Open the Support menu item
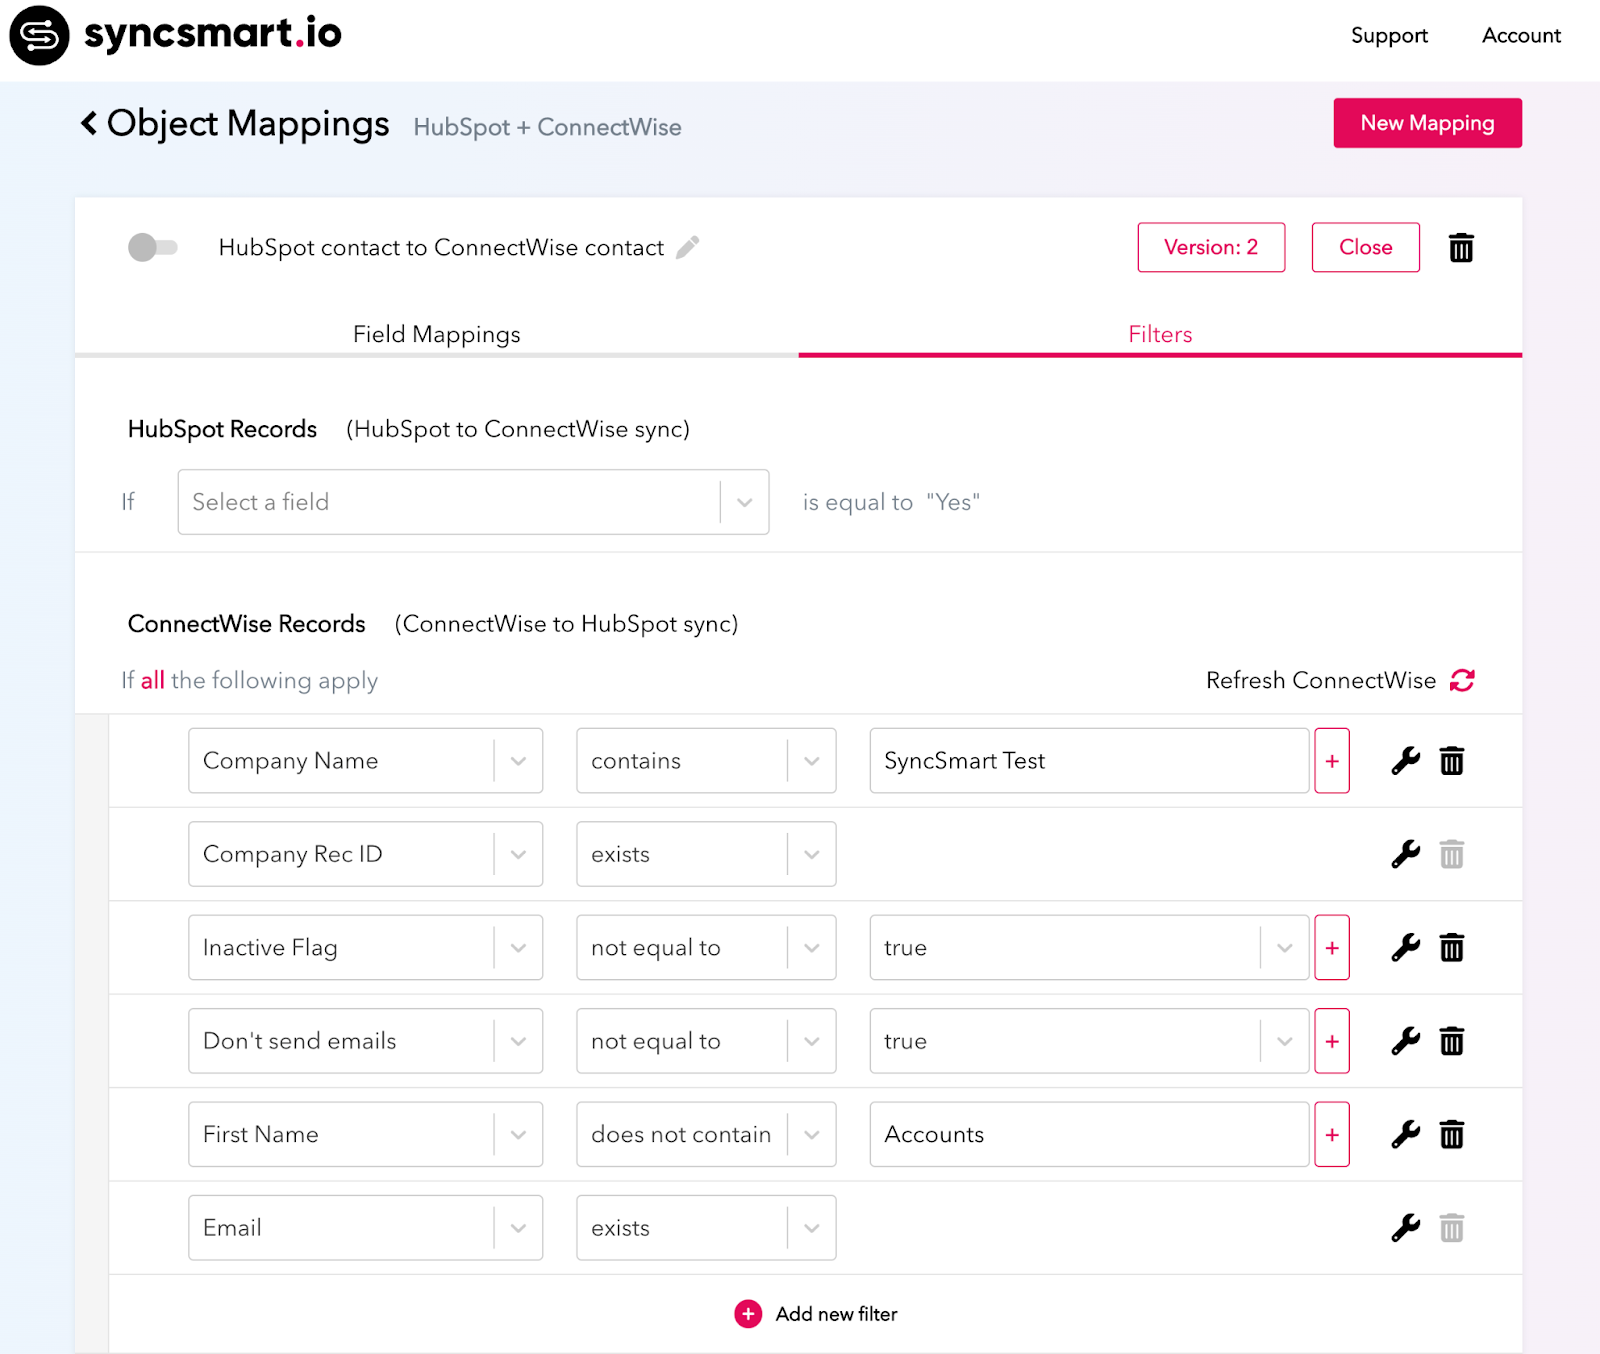The height and width of the screenshot is (1354, 1600). click(1388, 36)
